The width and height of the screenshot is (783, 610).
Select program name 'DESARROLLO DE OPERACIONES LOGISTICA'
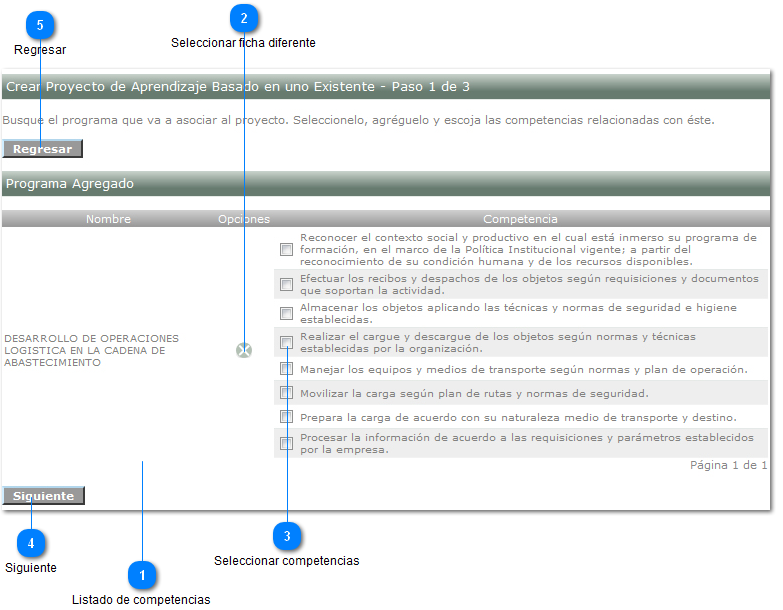tap(91, 350)
